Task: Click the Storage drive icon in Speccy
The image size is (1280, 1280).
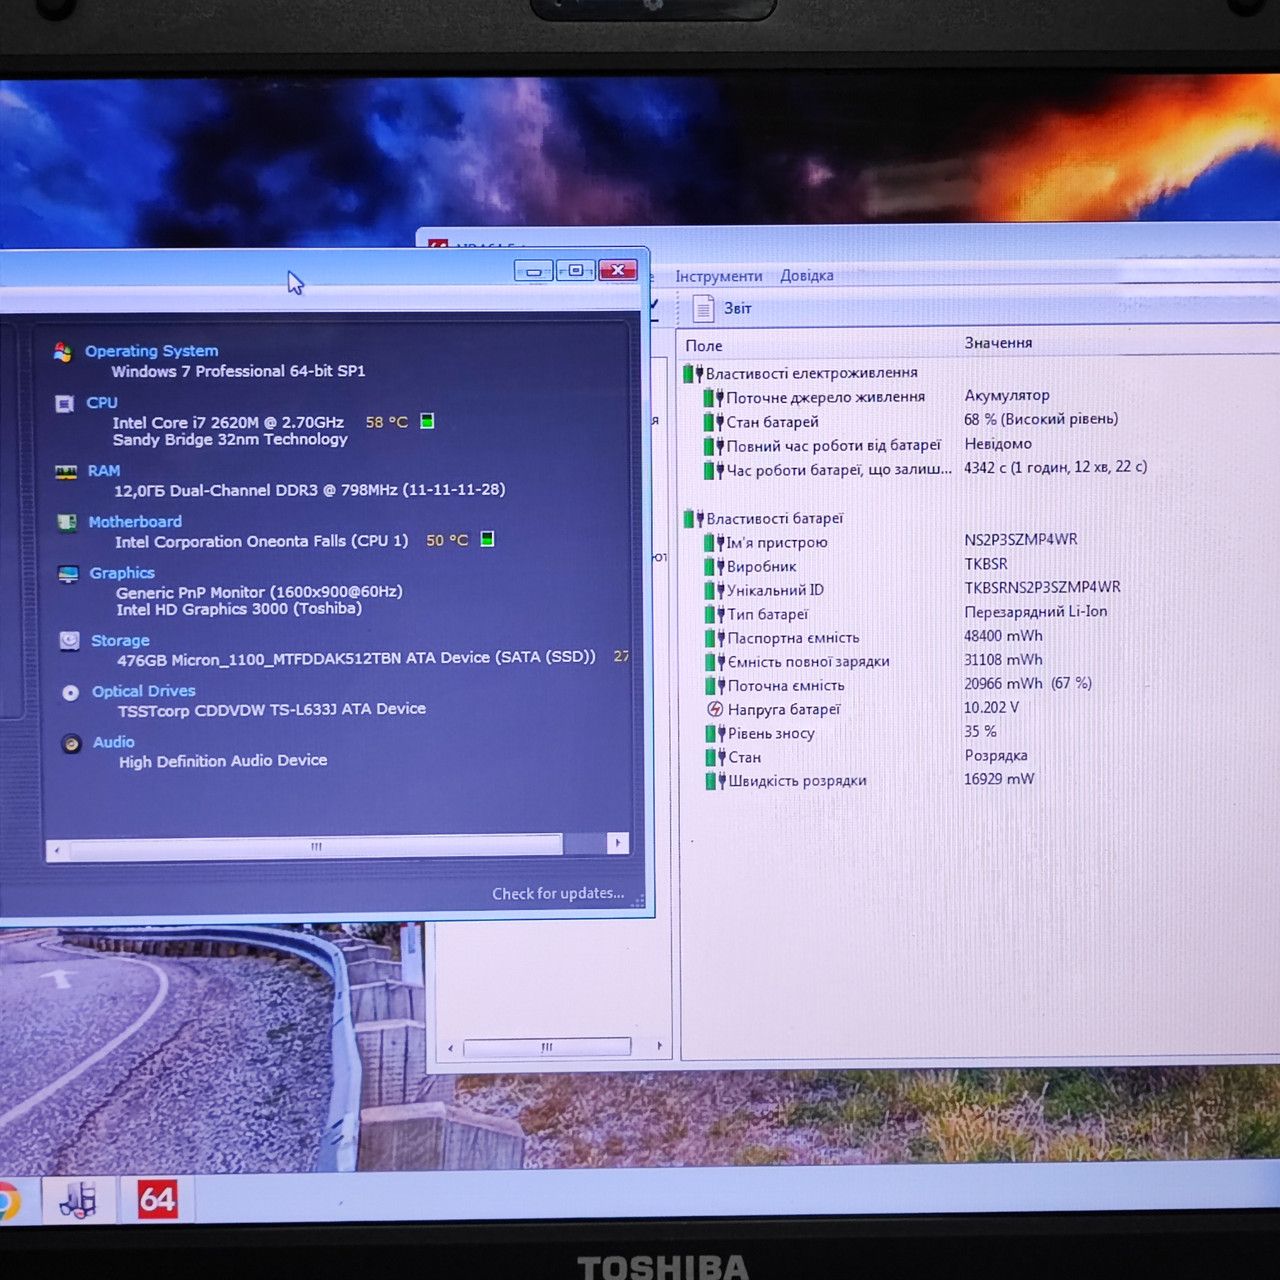Action: 69,641
